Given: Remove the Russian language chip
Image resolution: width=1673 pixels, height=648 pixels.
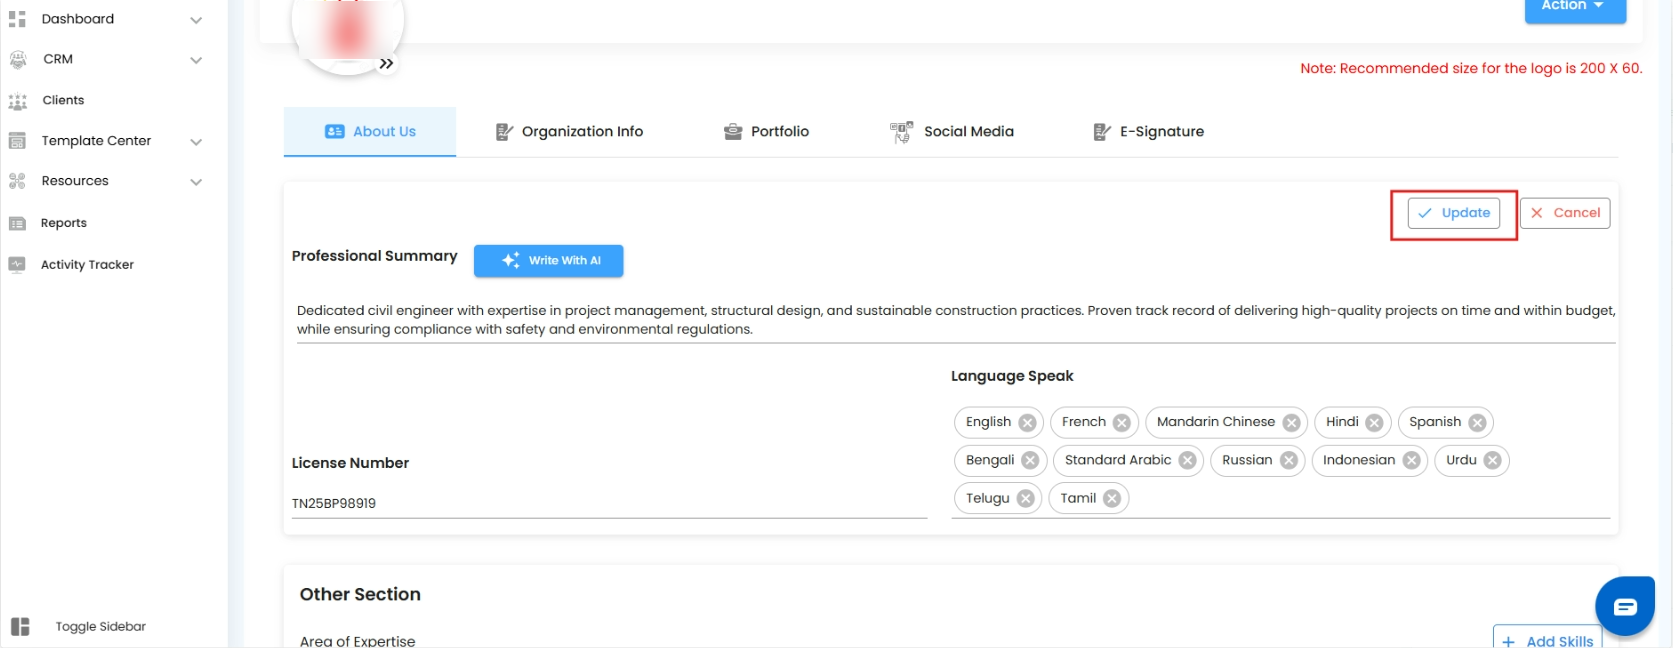Looking at the screenshot, I should [x=1289, y=461].
